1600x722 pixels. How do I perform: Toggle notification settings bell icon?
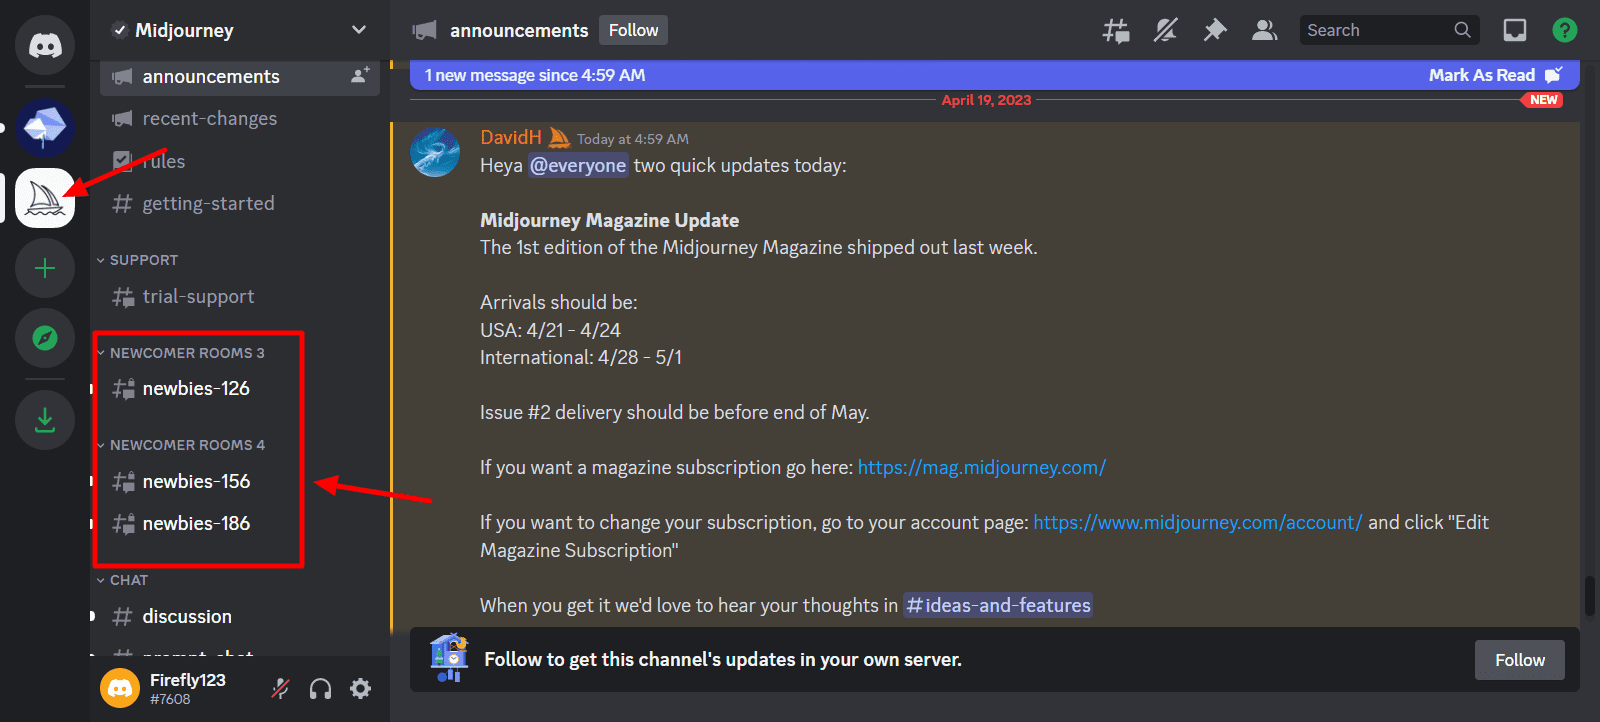1165,31
